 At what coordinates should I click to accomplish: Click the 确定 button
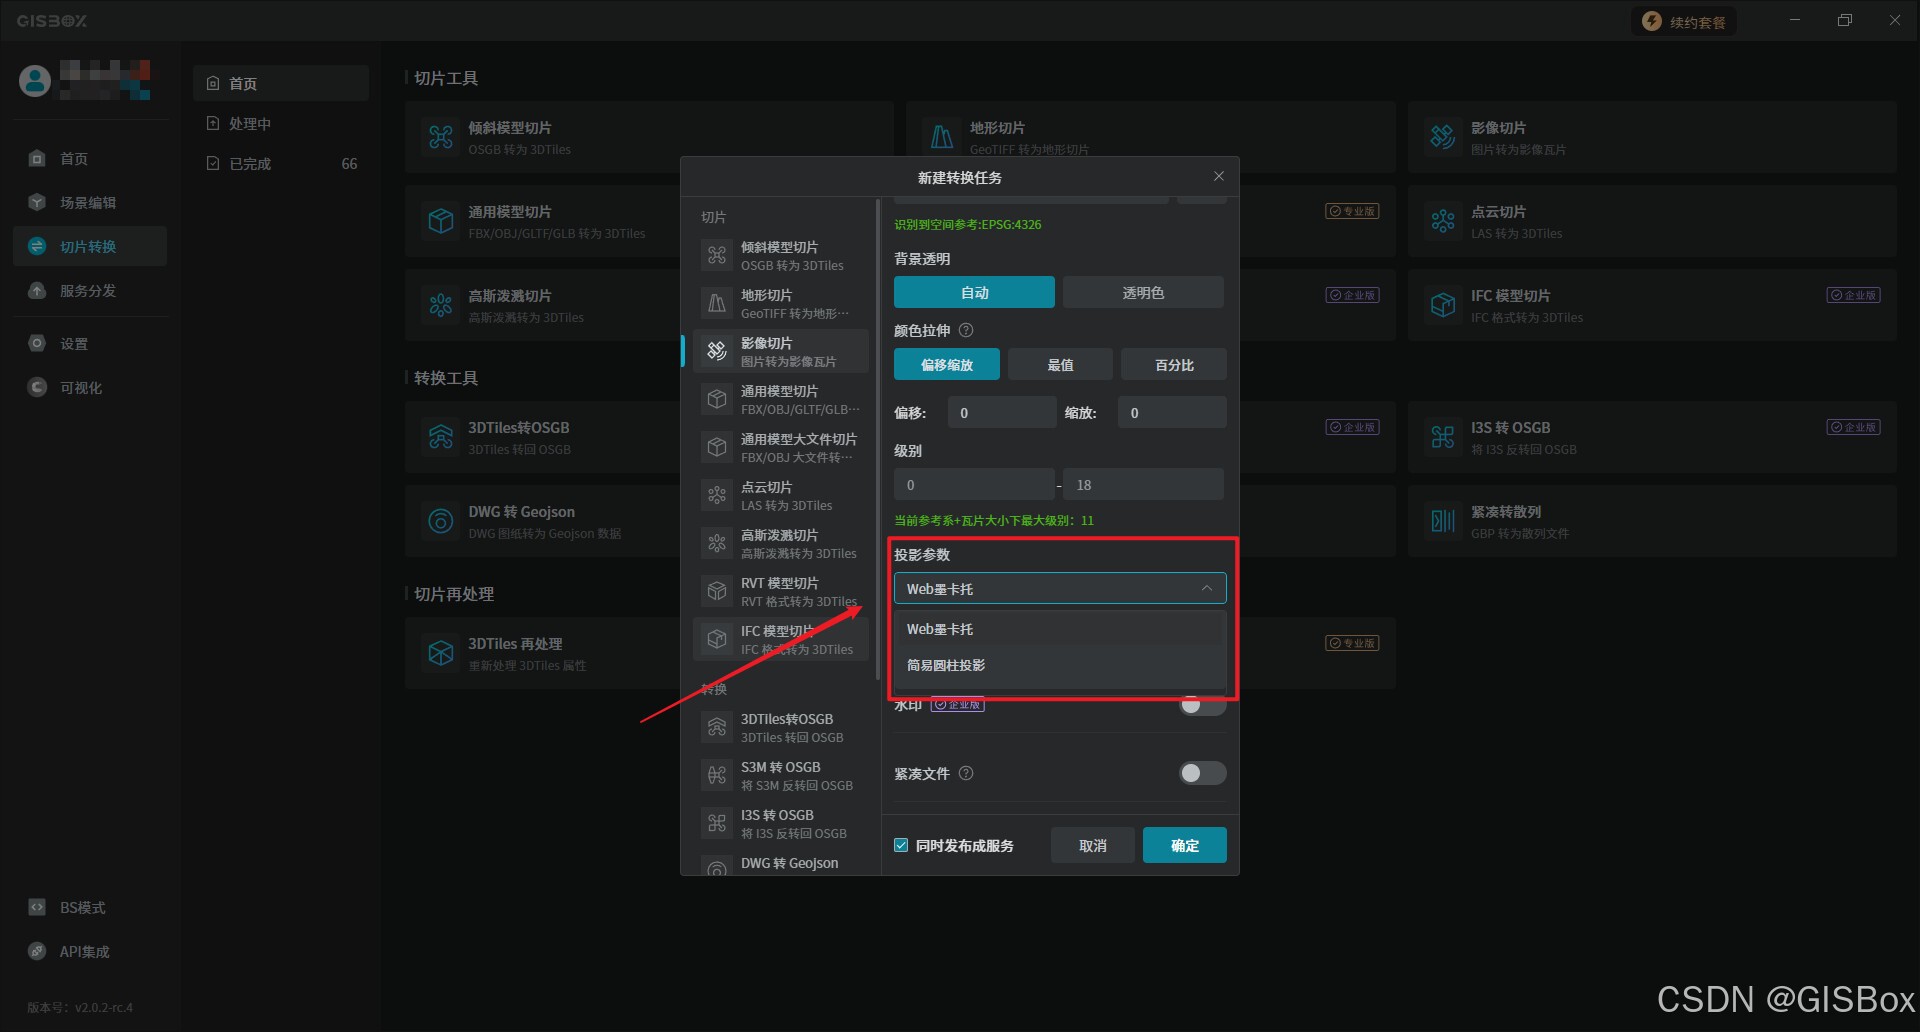[1184, 846]
